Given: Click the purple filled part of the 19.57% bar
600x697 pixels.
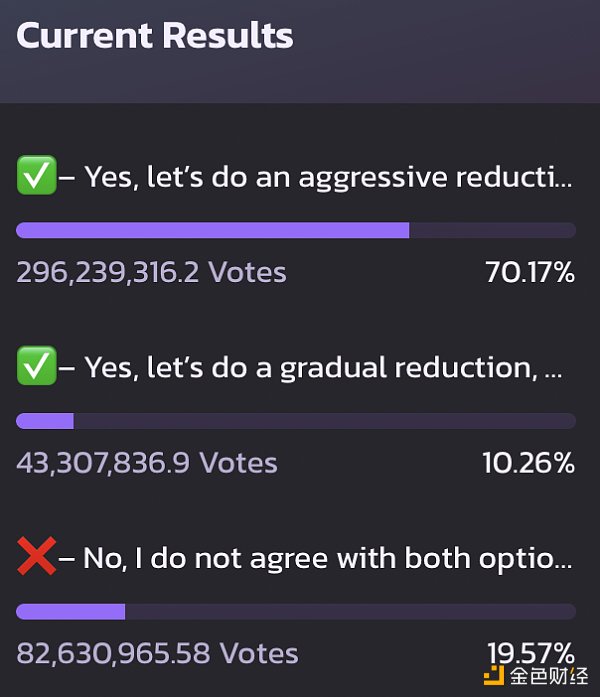Looking at the screenshot, I should point(70,611).
